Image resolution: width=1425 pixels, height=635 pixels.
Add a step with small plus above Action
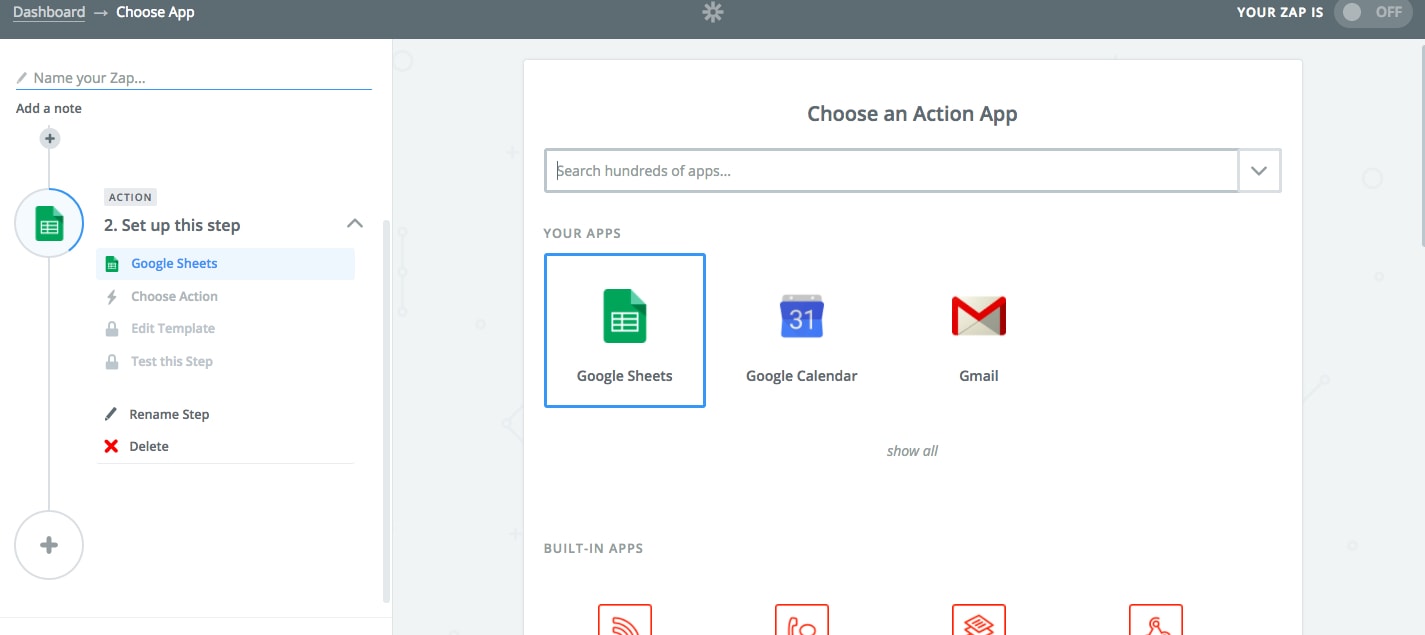coord(49,138)
